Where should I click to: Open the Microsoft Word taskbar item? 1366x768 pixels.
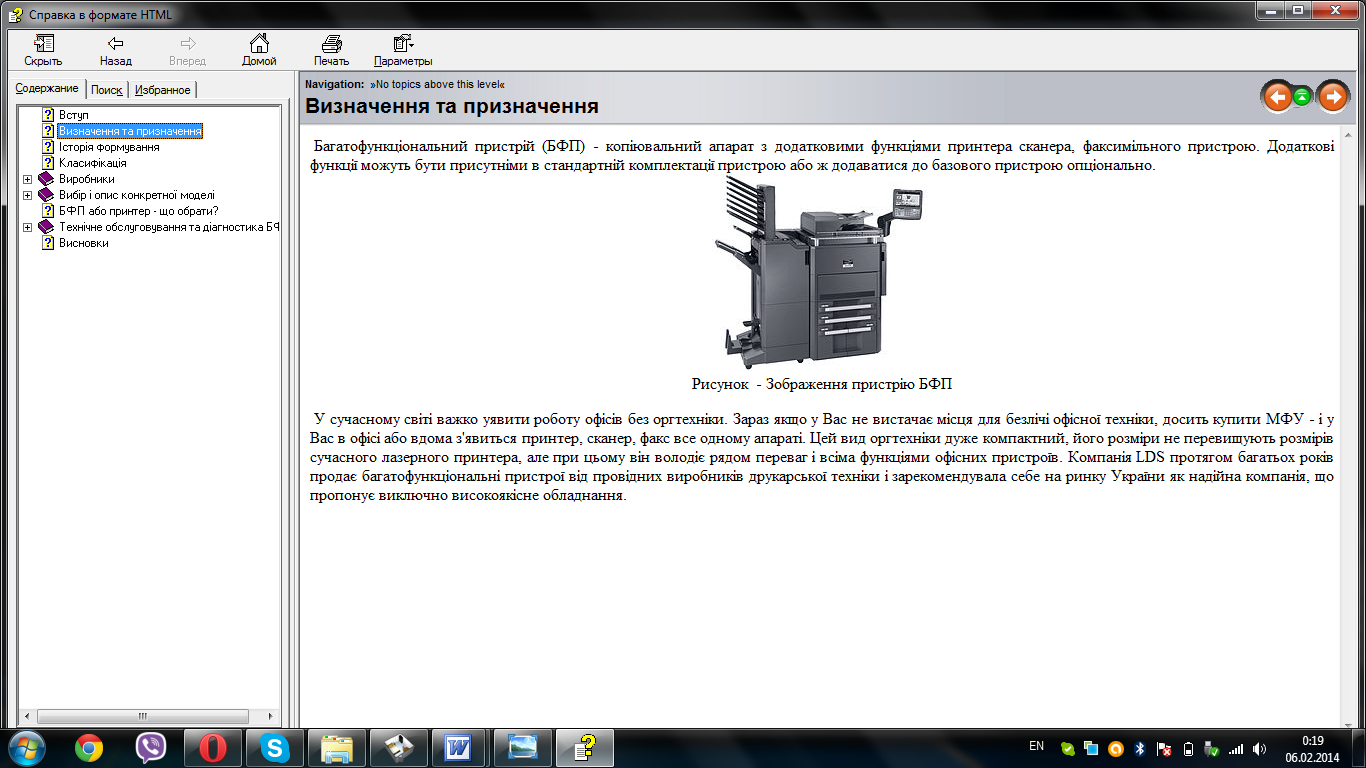[x=459, y=747]
